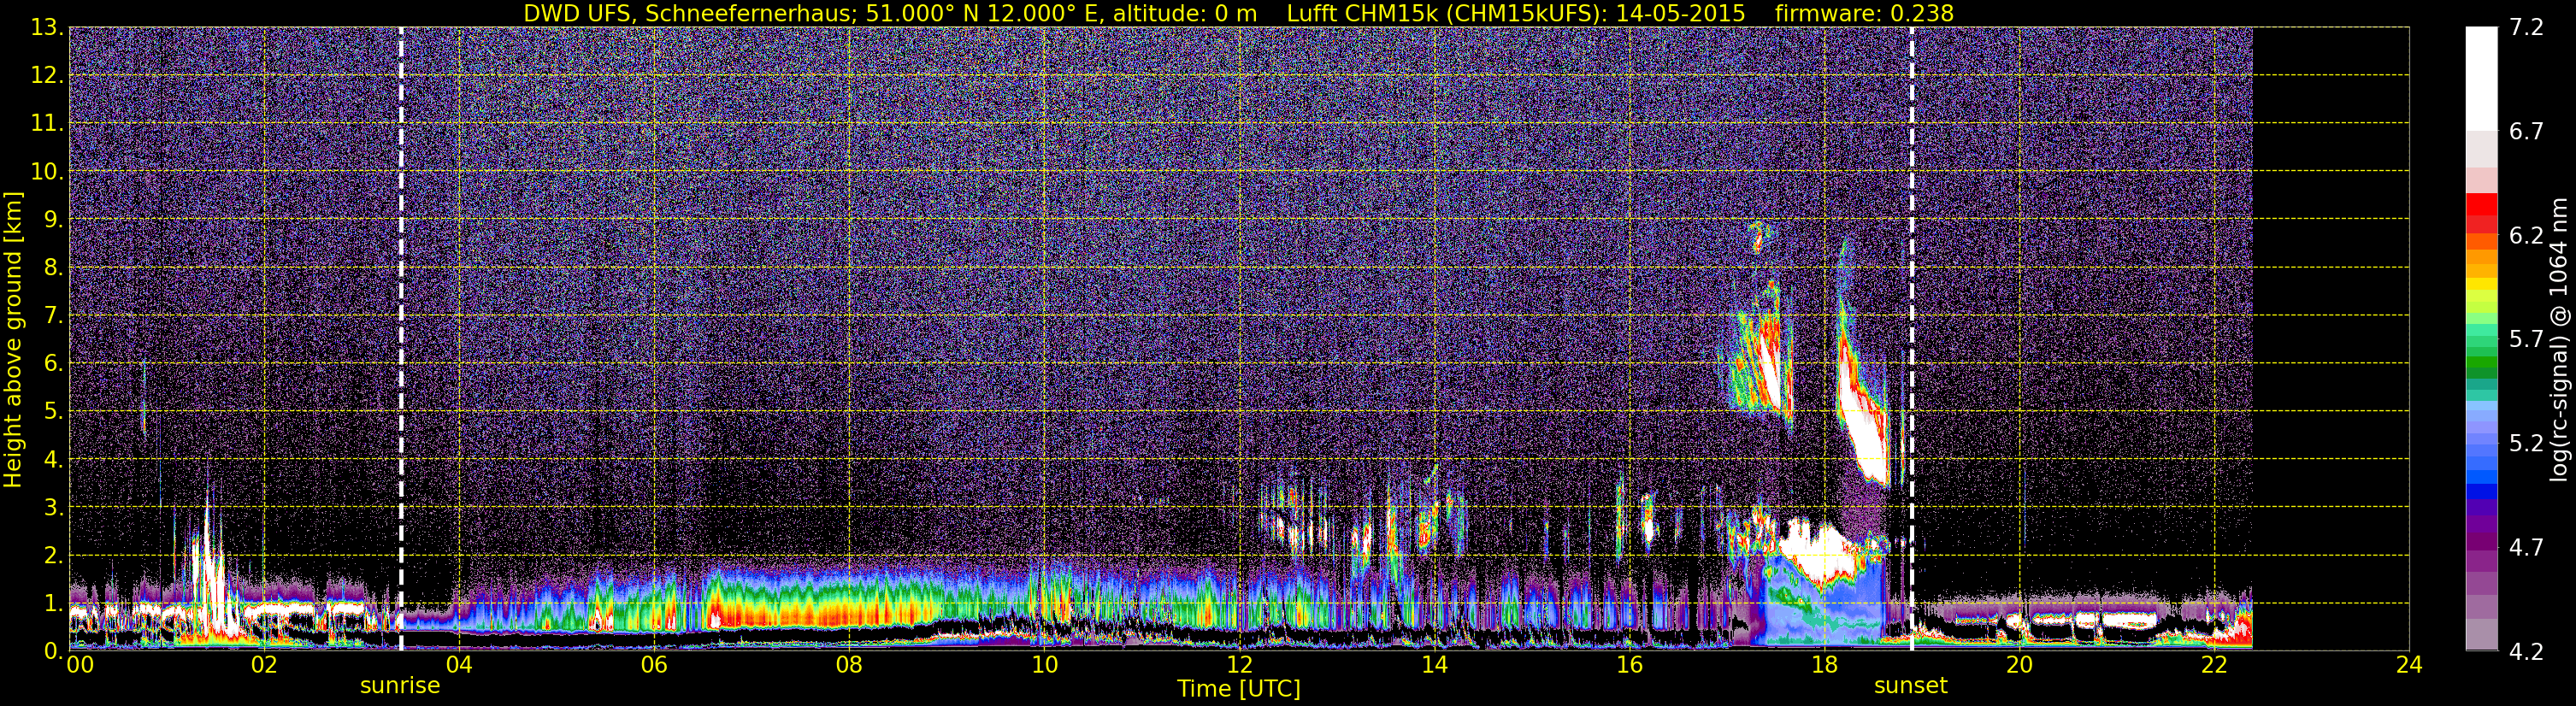This screenshot has height=706, width=2576.
Task: Click the white dashed sunrise line
Action: (401, 339)
